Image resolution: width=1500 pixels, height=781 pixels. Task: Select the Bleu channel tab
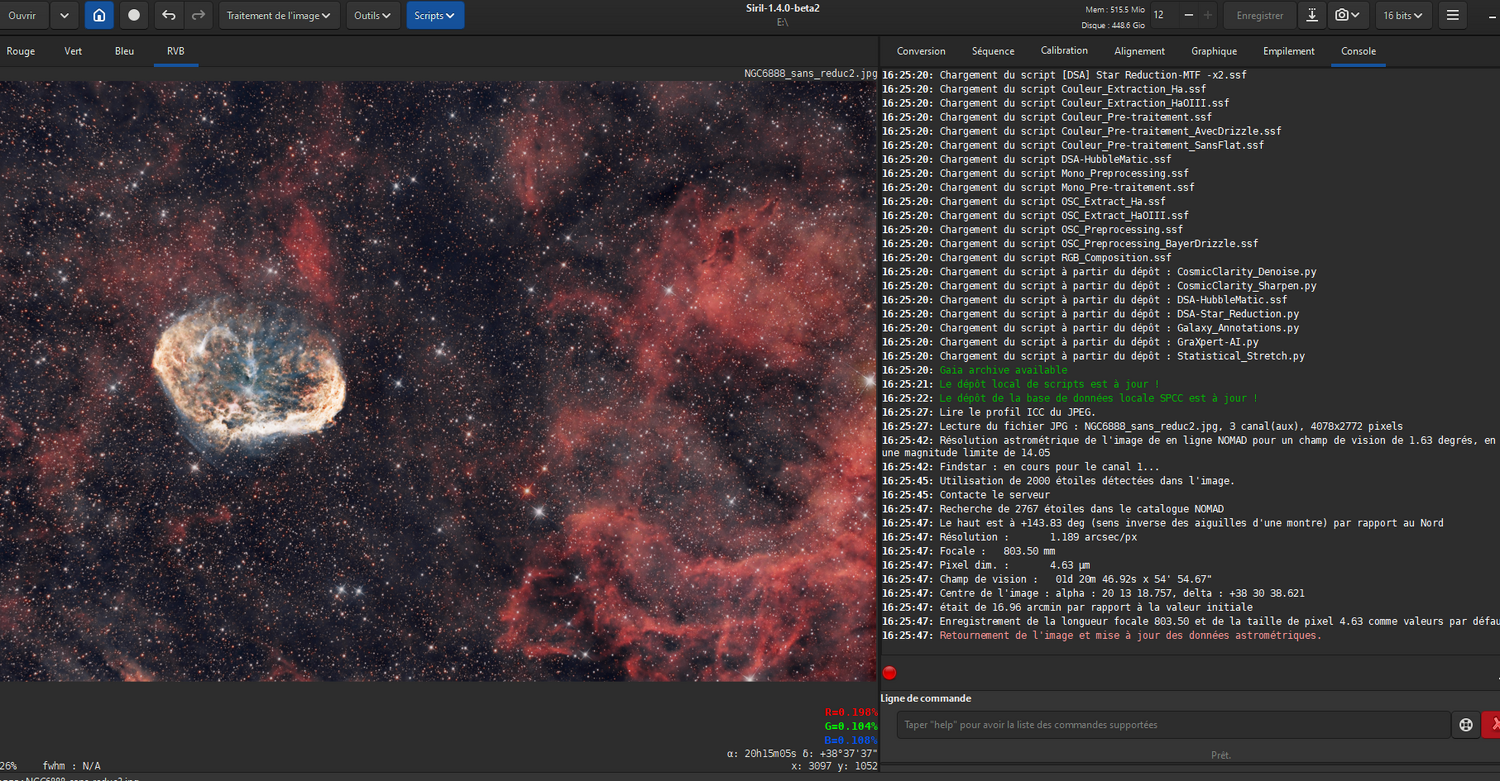click(x=124, y=51)
